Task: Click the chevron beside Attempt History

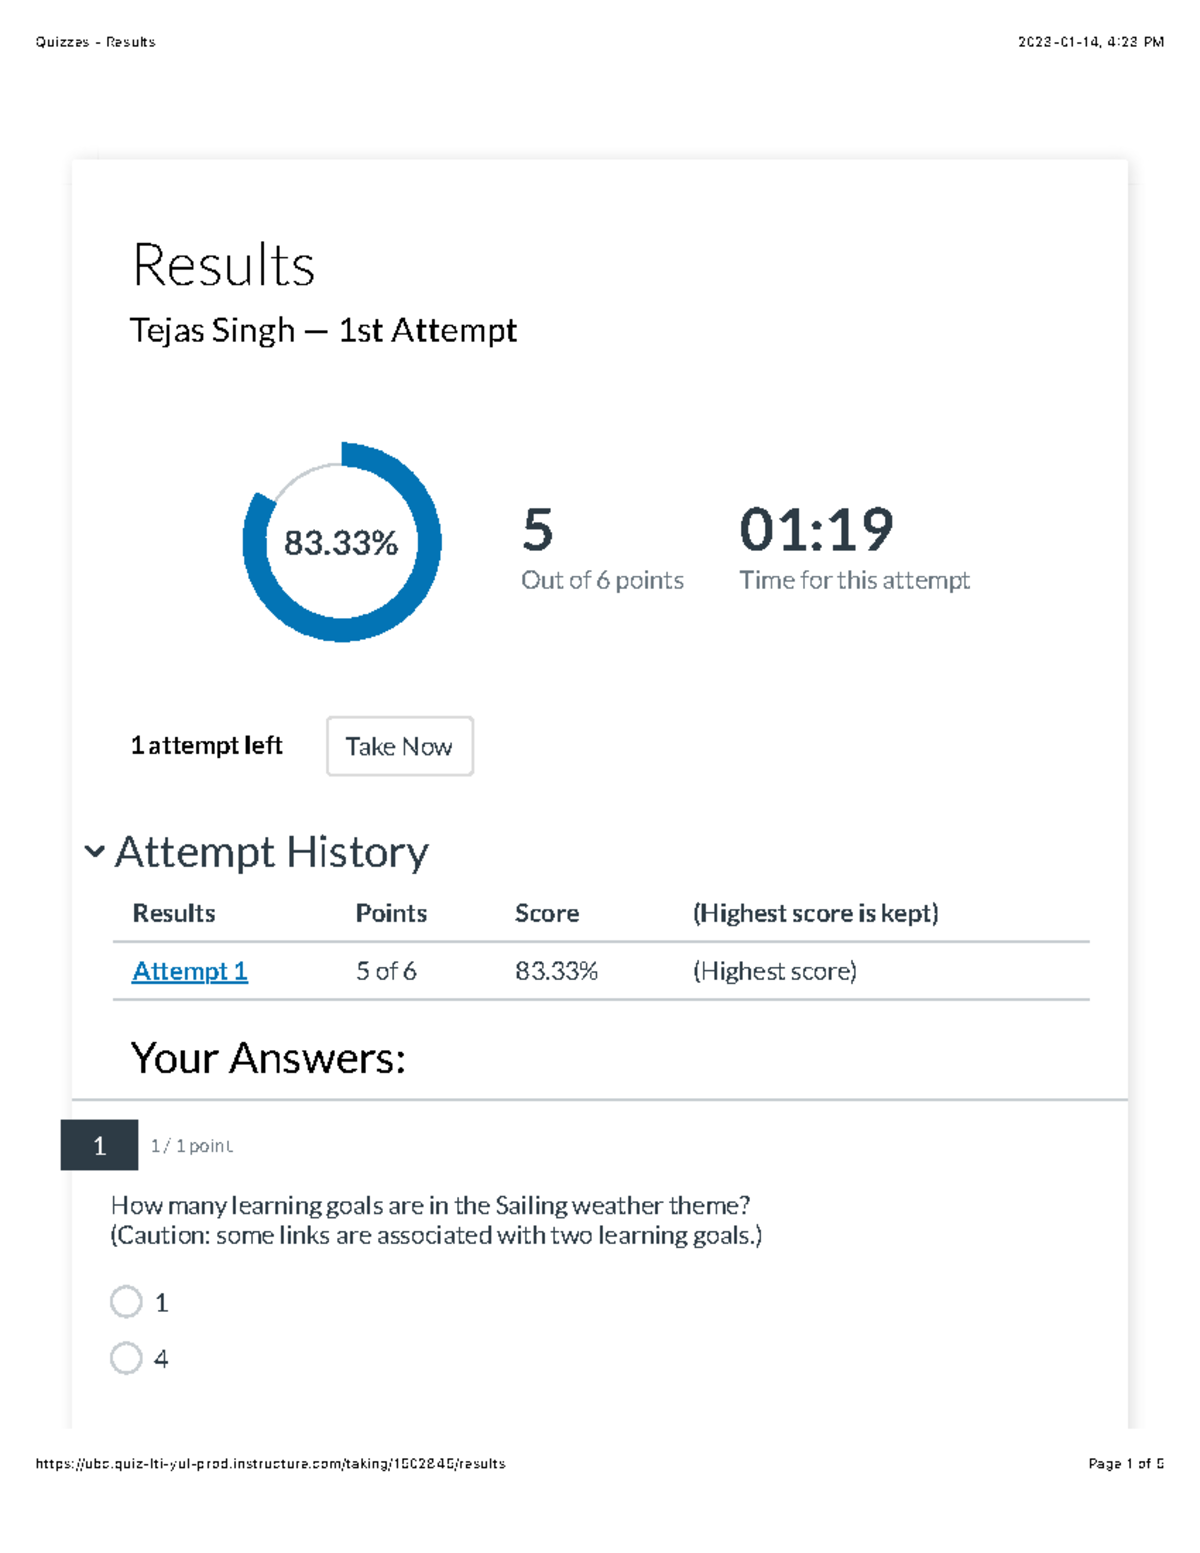Action: pyautogui.click(x=95, y=851)
